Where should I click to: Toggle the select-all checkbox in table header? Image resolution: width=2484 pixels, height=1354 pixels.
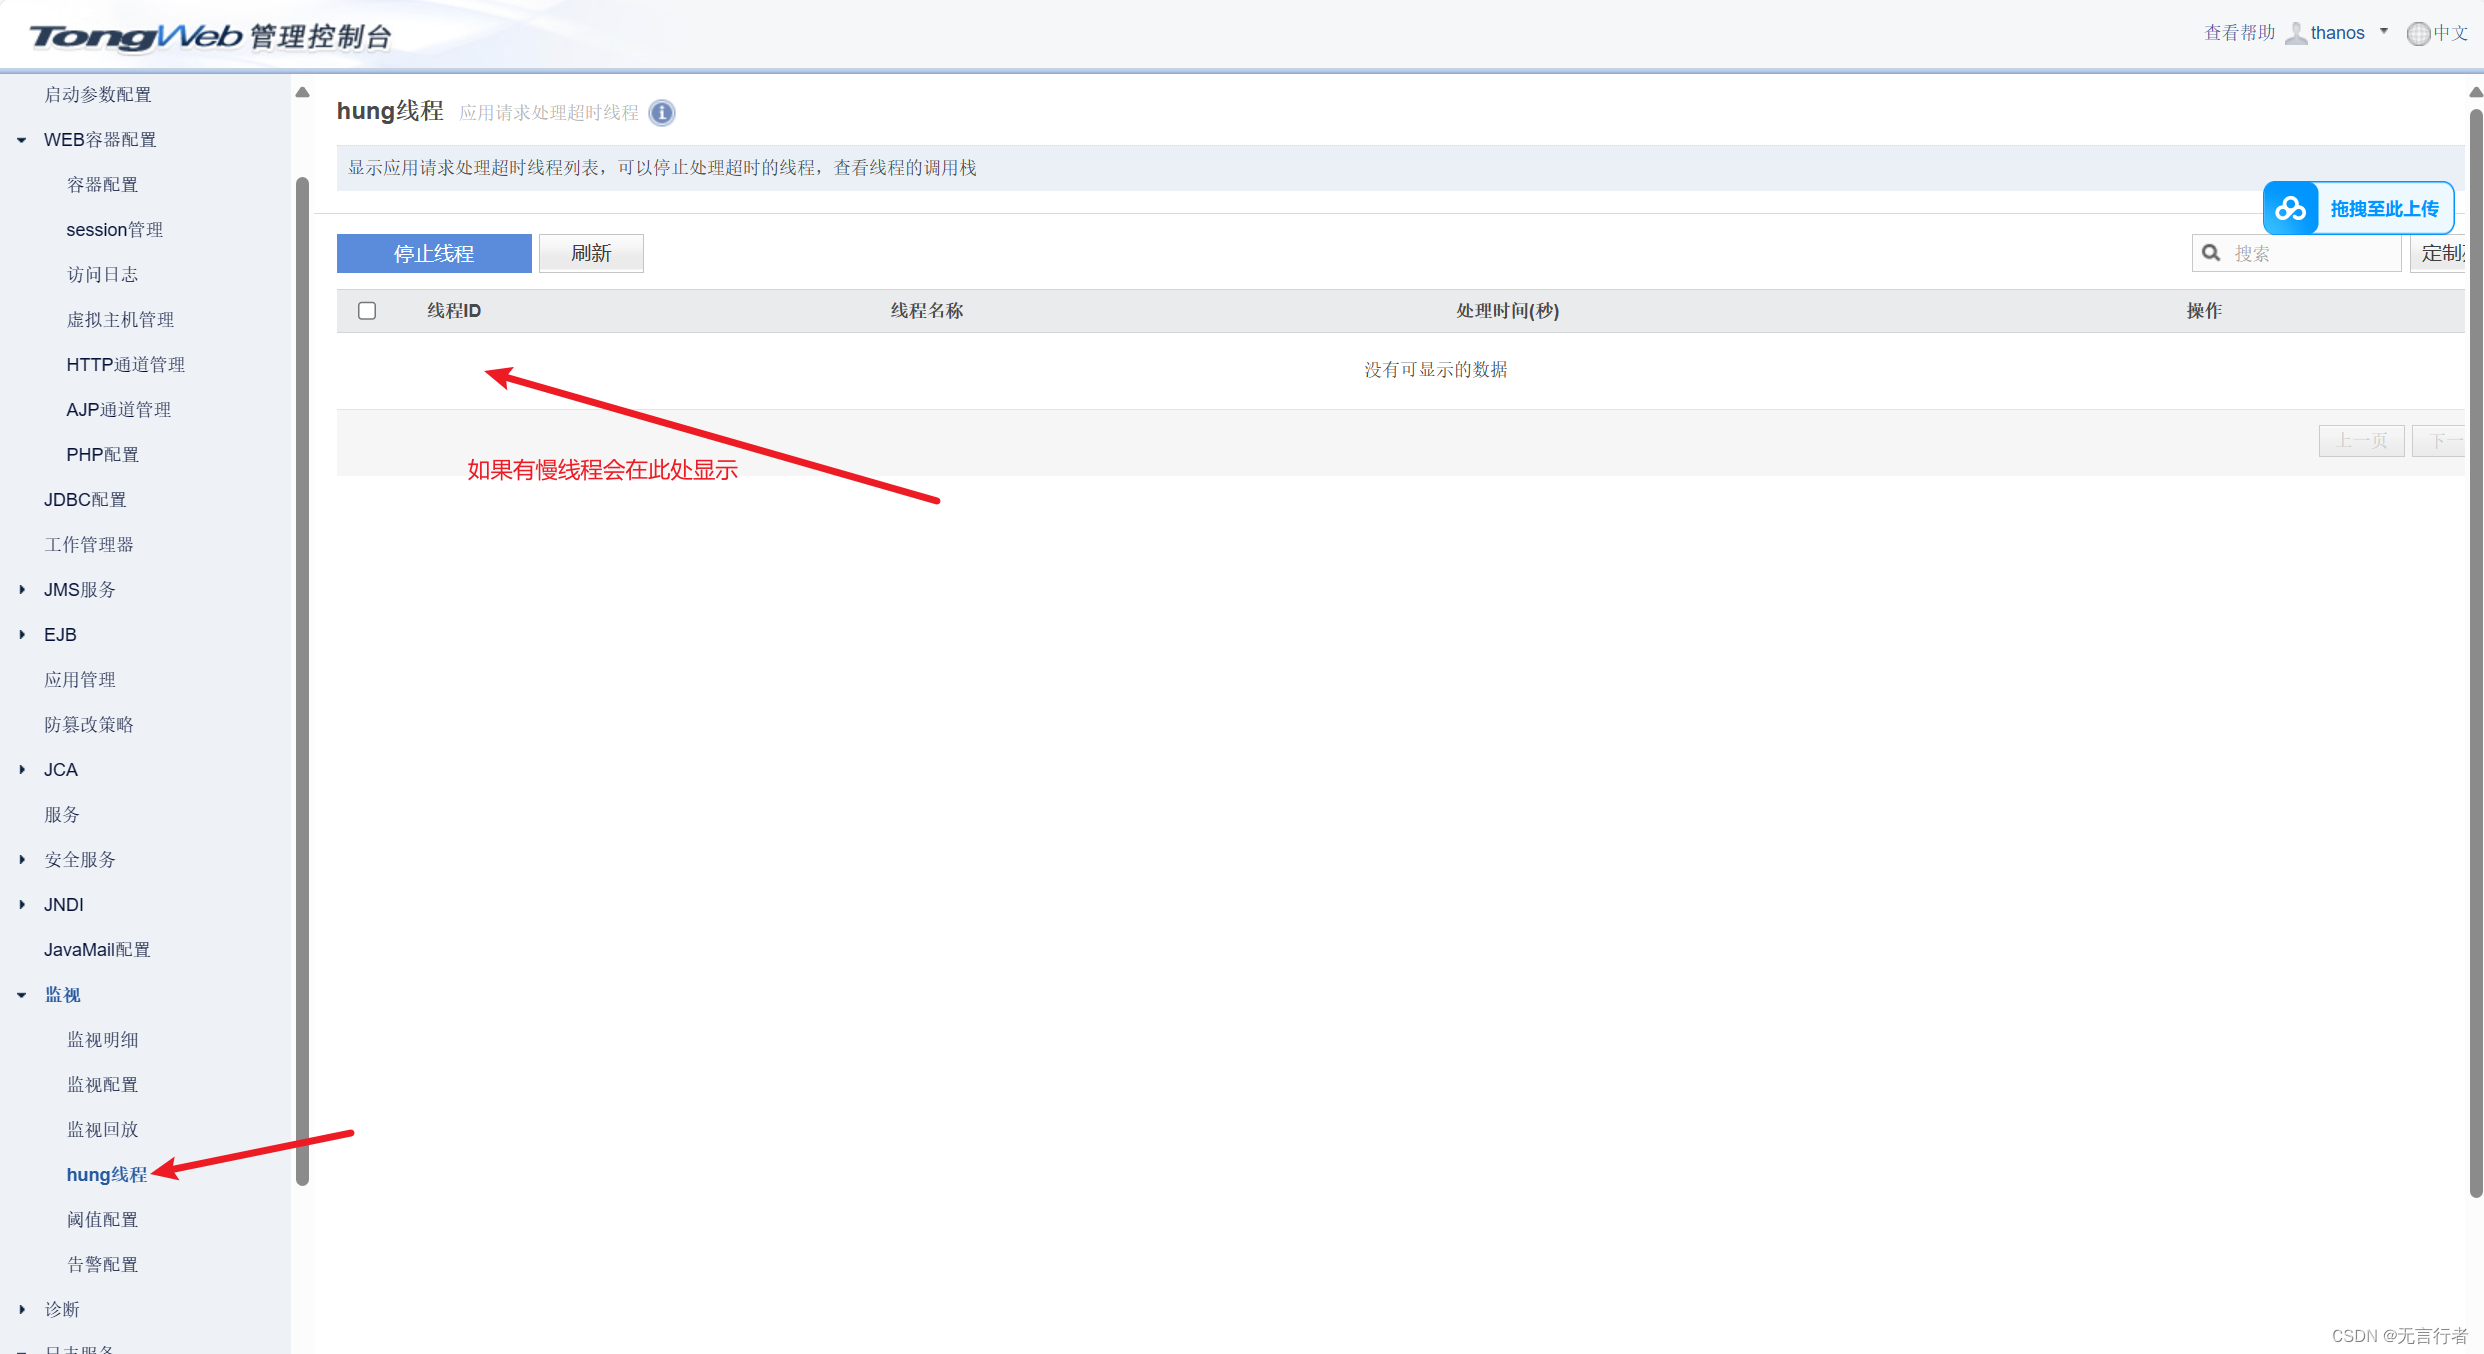(x=368, y=308)
